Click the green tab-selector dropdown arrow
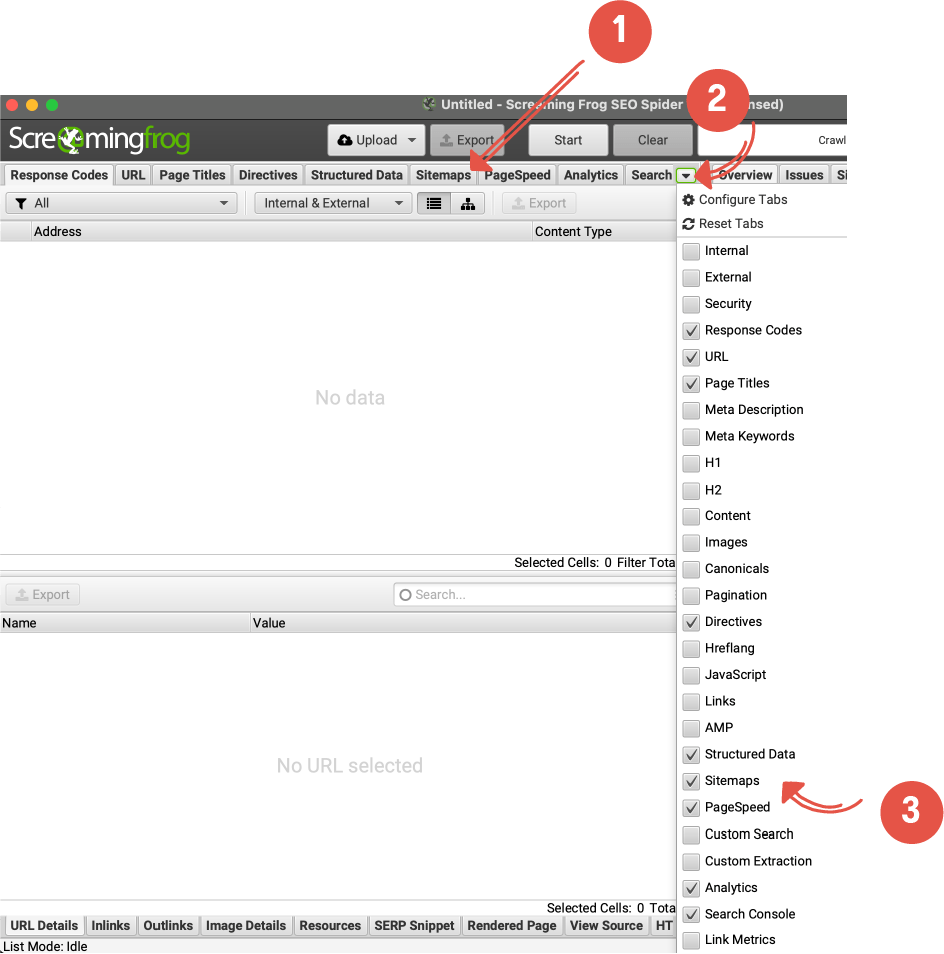Screen dimensions: 944x954 [685, 176]
